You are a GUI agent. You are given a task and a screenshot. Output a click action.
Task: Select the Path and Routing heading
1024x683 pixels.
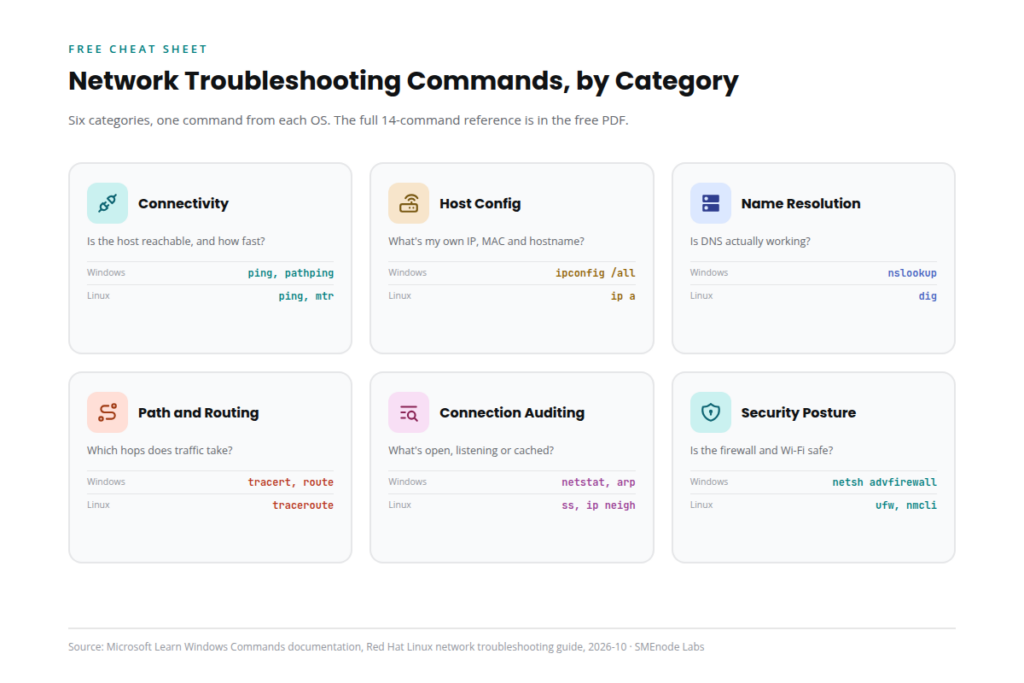pos(199,413)
